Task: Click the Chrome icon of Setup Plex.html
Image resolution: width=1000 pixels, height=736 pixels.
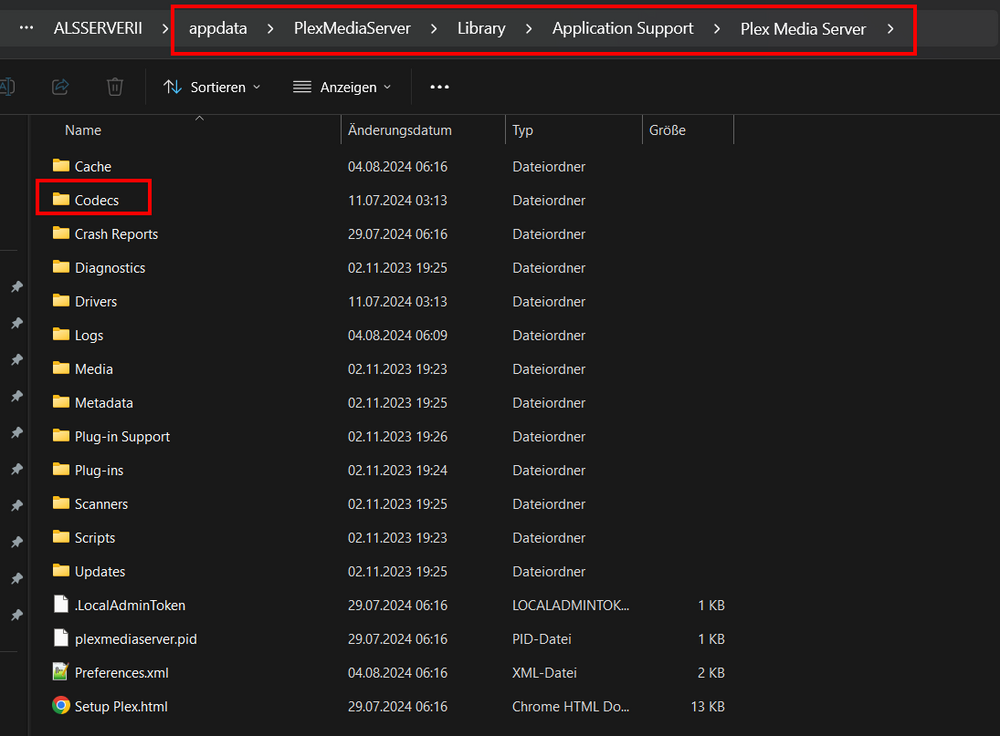Action: [61, 705]
